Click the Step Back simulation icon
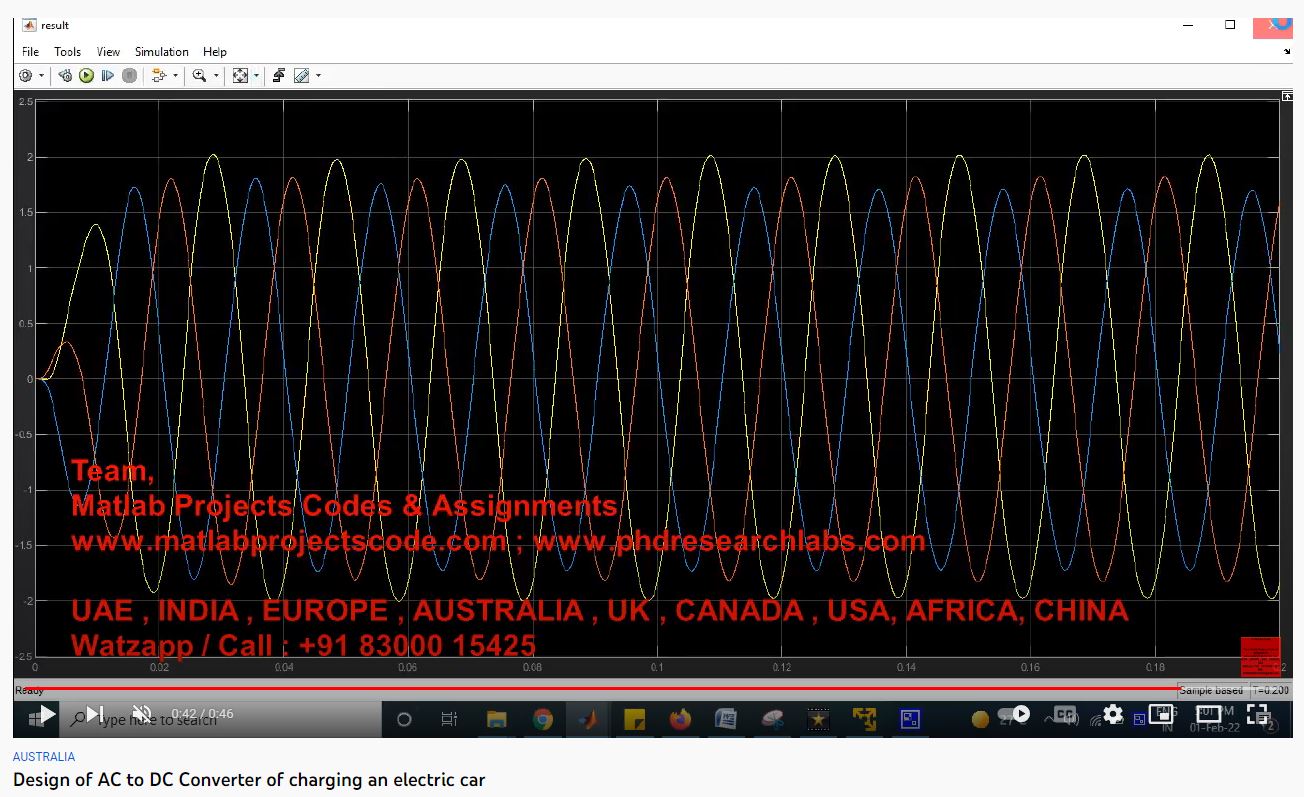Viewport: 1304px width, 797px height. pos(65,76)
